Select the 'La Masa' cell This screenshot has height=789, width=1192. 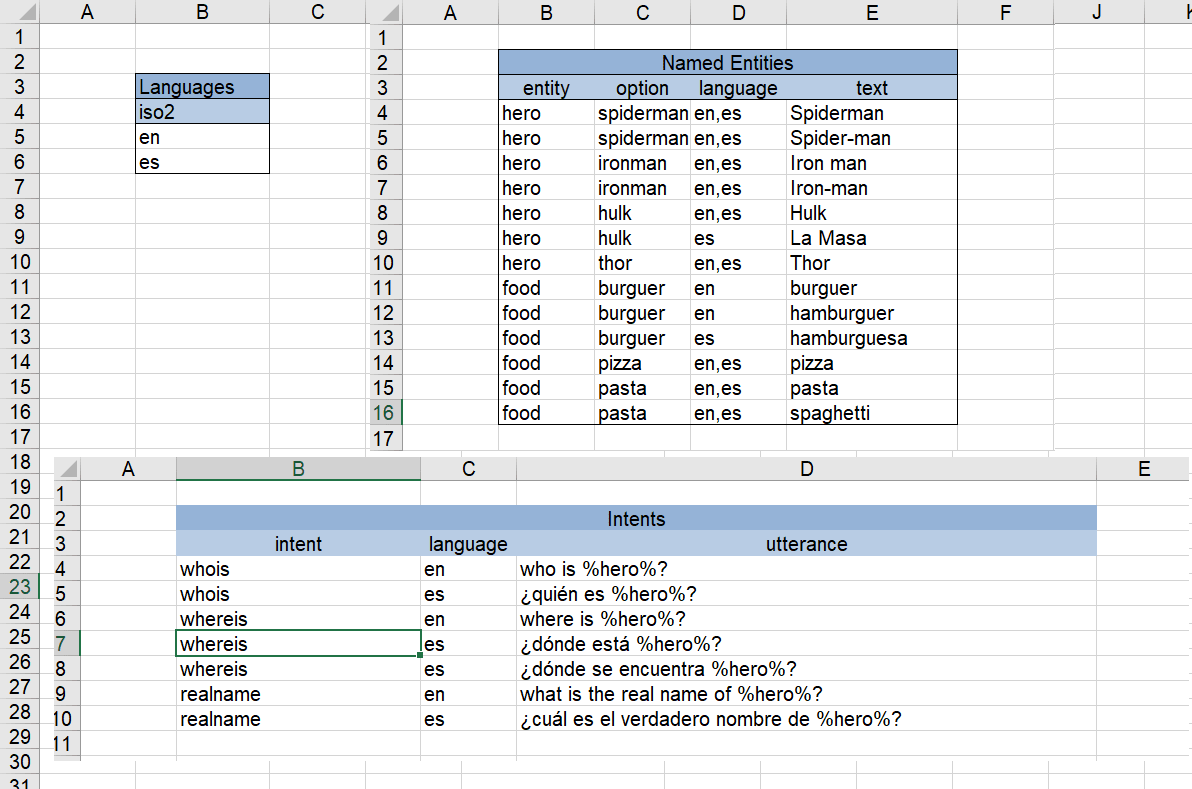(x=872, y=238)
